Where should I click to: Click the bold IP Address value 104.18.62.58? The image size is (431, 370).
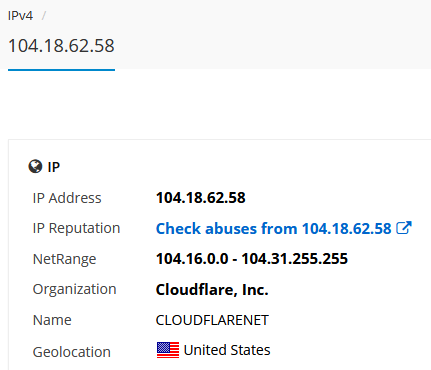click(x=201, y=198)
